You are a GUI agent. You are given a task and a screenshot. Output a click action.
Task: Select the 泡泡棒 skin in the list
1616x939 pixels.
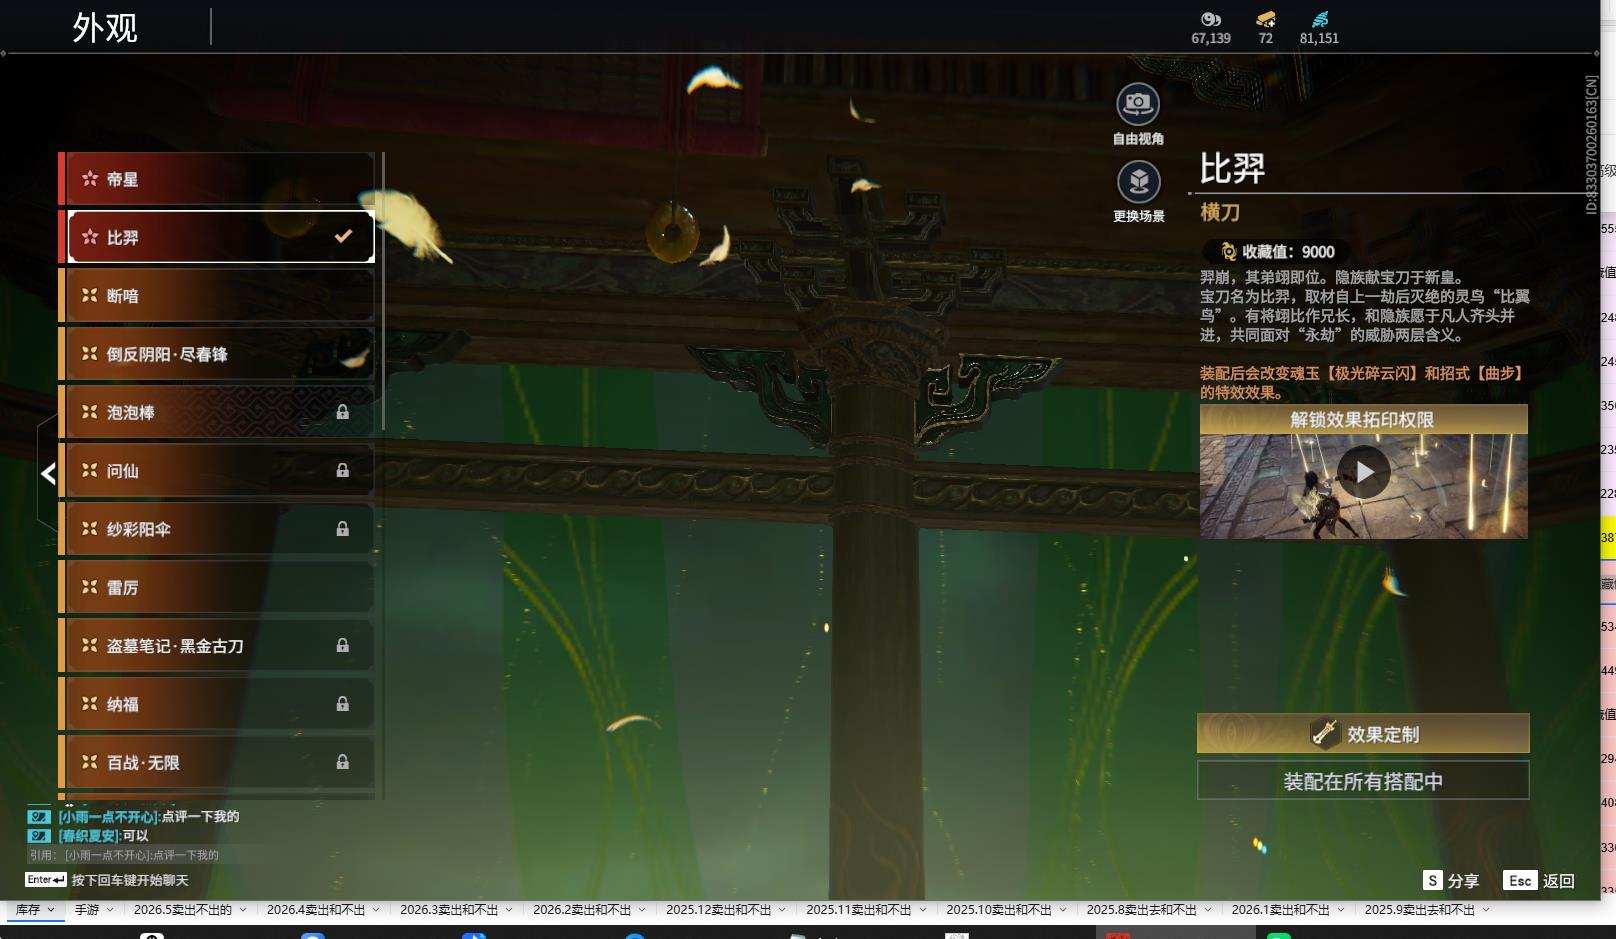click(218, 412)
